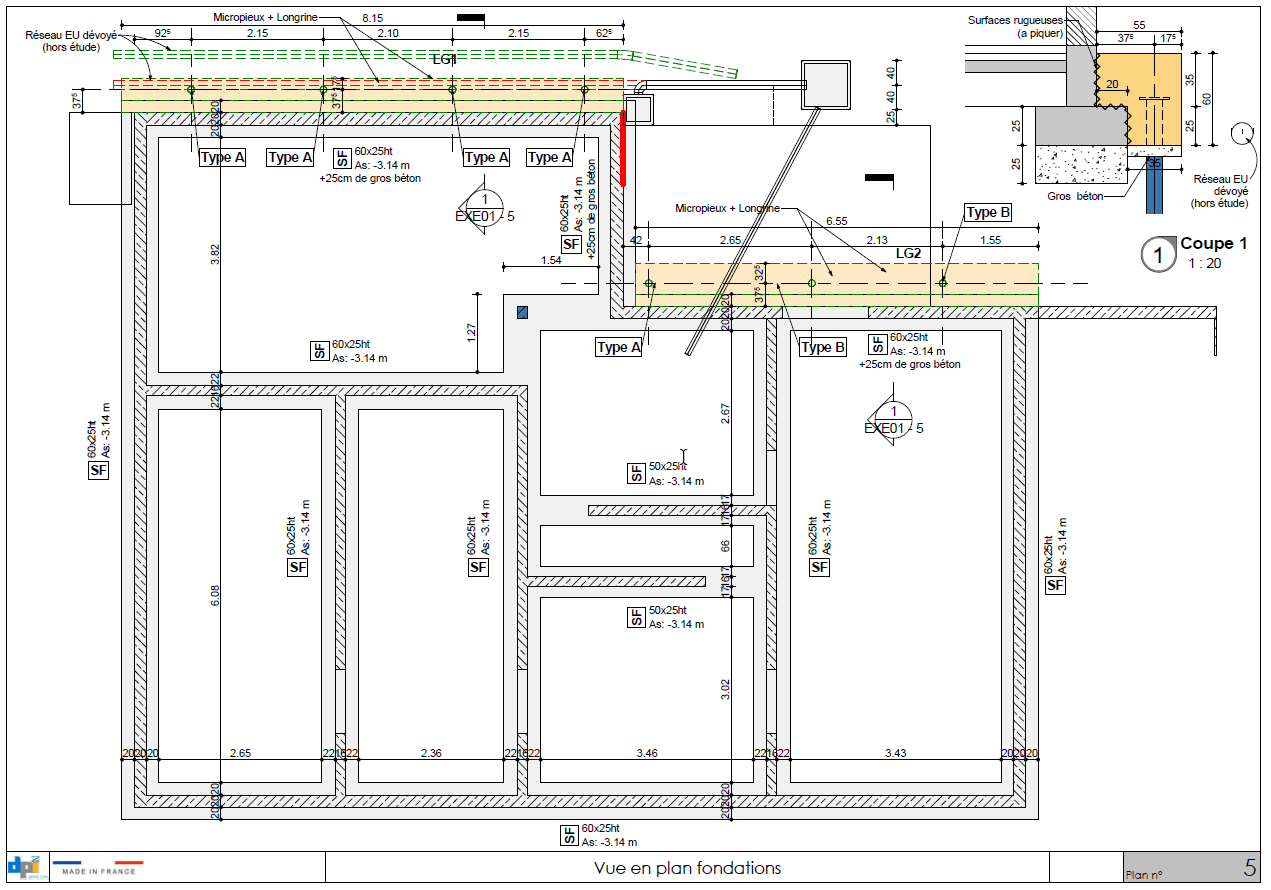Select the dpi company logo
This screenshot has width=1271, height=890.
point(22,868)
